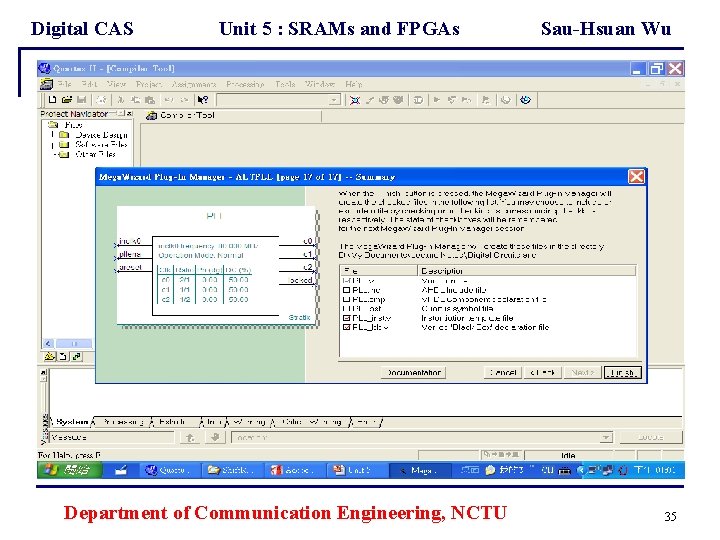Open the folder window taskbar item
This screenshot has height=540, width=720.
tap(231, 470)
